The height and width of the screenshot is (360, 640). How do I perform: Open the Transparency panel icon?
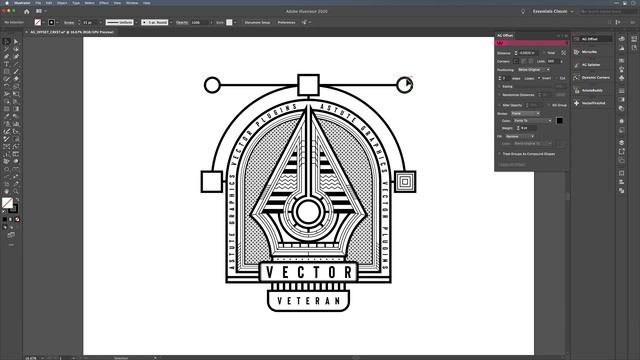click(x=621, y=109)
